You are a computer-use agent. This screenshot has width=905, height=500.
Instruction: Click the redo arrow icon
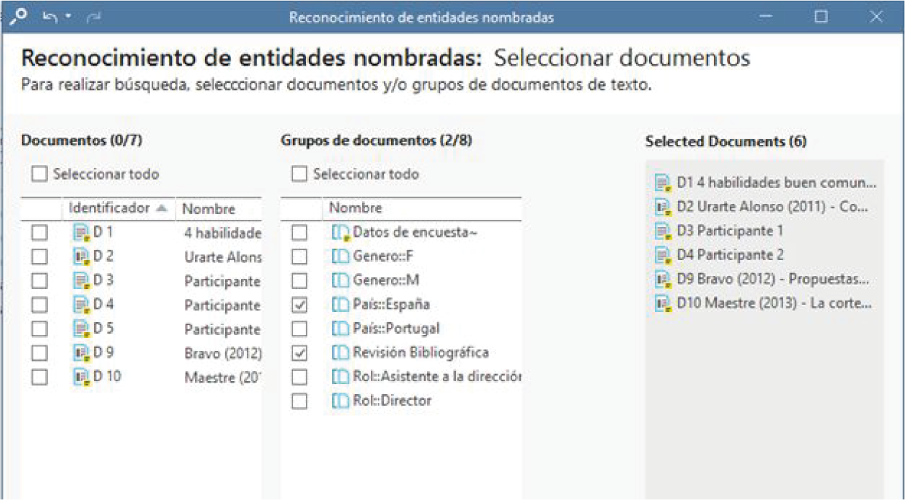pos(95,17)
